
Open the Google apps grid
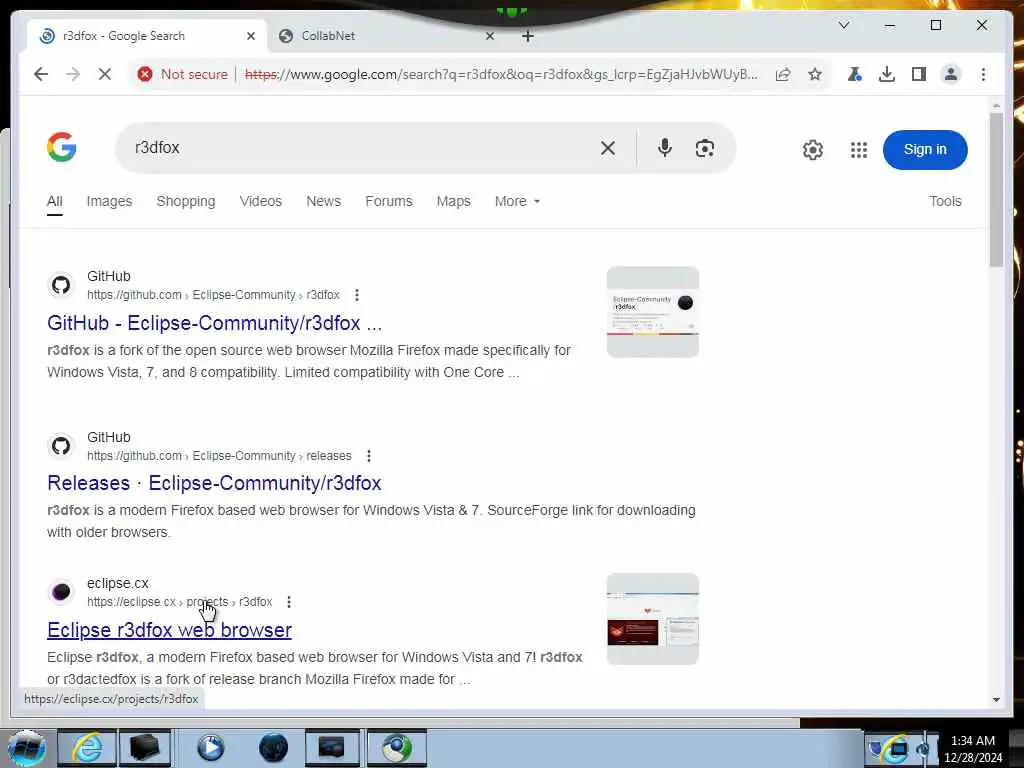click(859, 150)
